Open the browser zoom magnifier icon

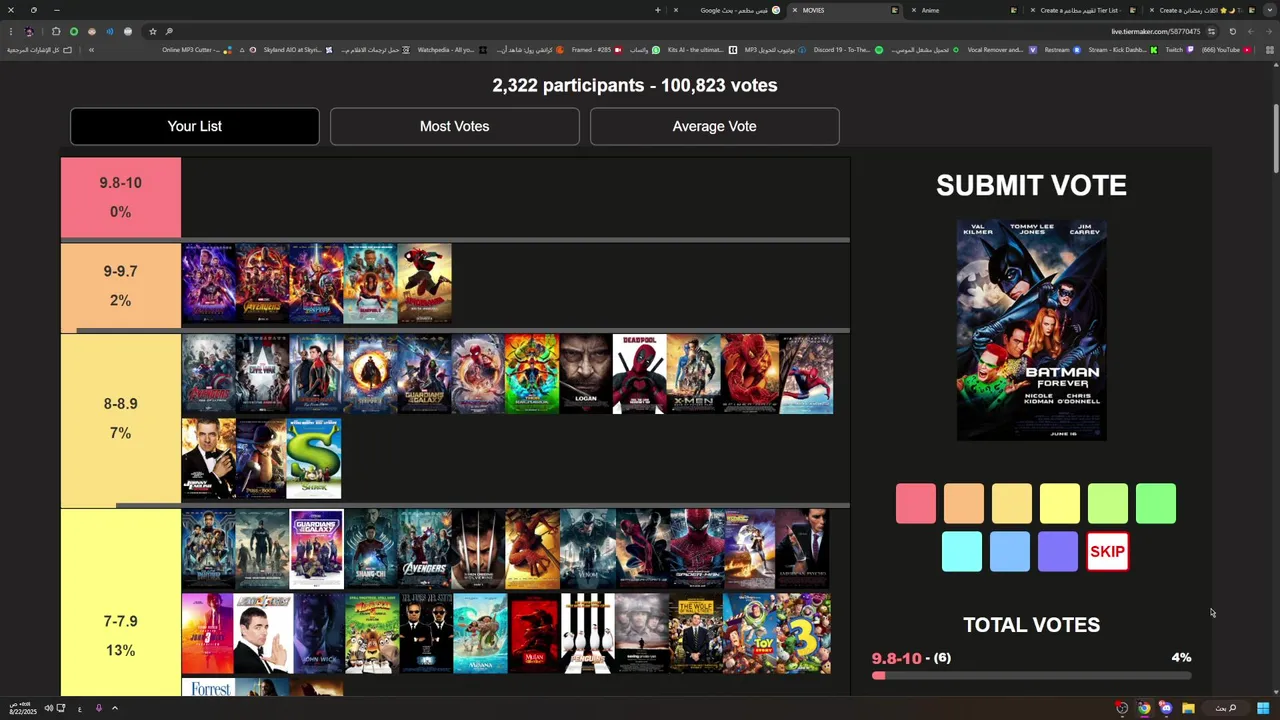point(169,31)
